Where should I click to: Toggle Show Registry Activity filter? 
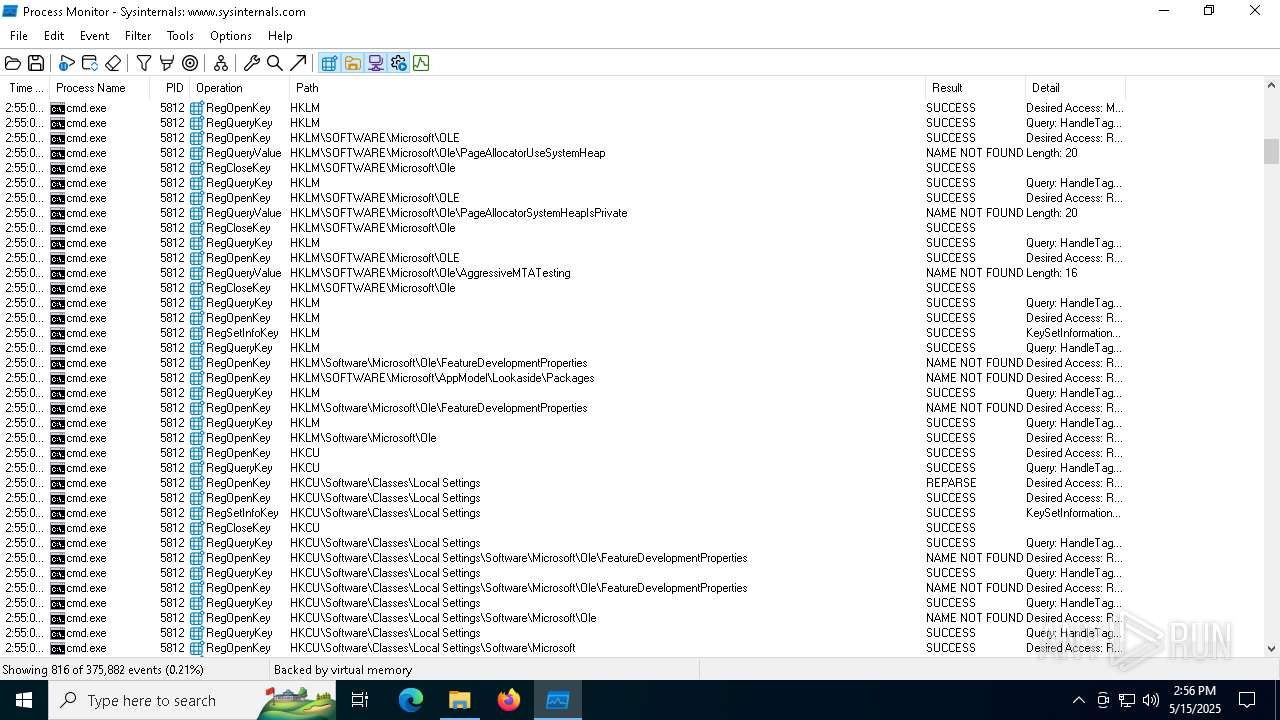[x=329, y=63]
